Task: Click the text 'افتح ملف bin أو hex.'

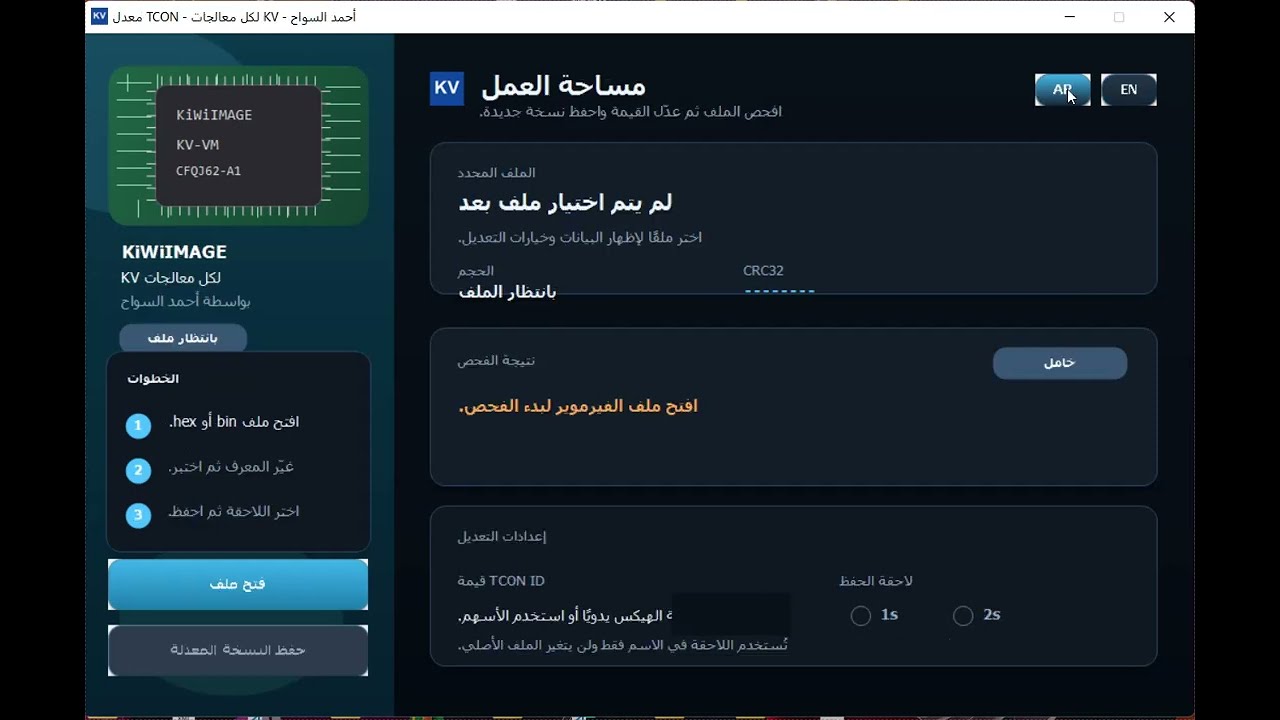Action: tap(234, 422)
